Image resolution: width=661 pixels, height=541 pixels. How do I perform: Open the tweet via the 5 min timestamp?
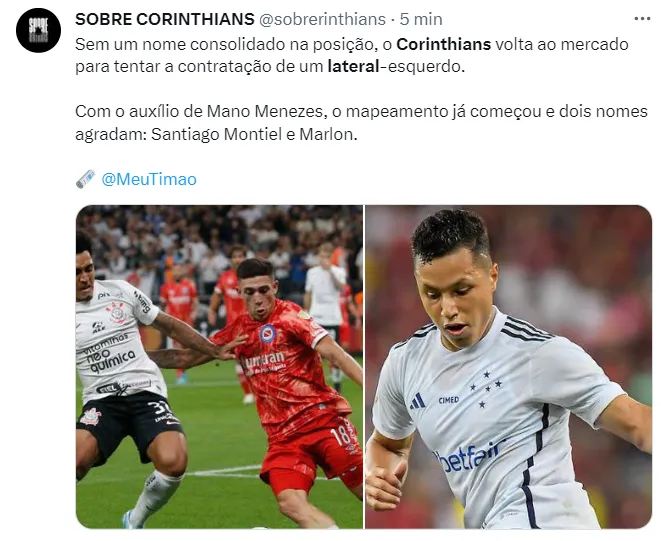pyautogui.click(x=421, y=19)
